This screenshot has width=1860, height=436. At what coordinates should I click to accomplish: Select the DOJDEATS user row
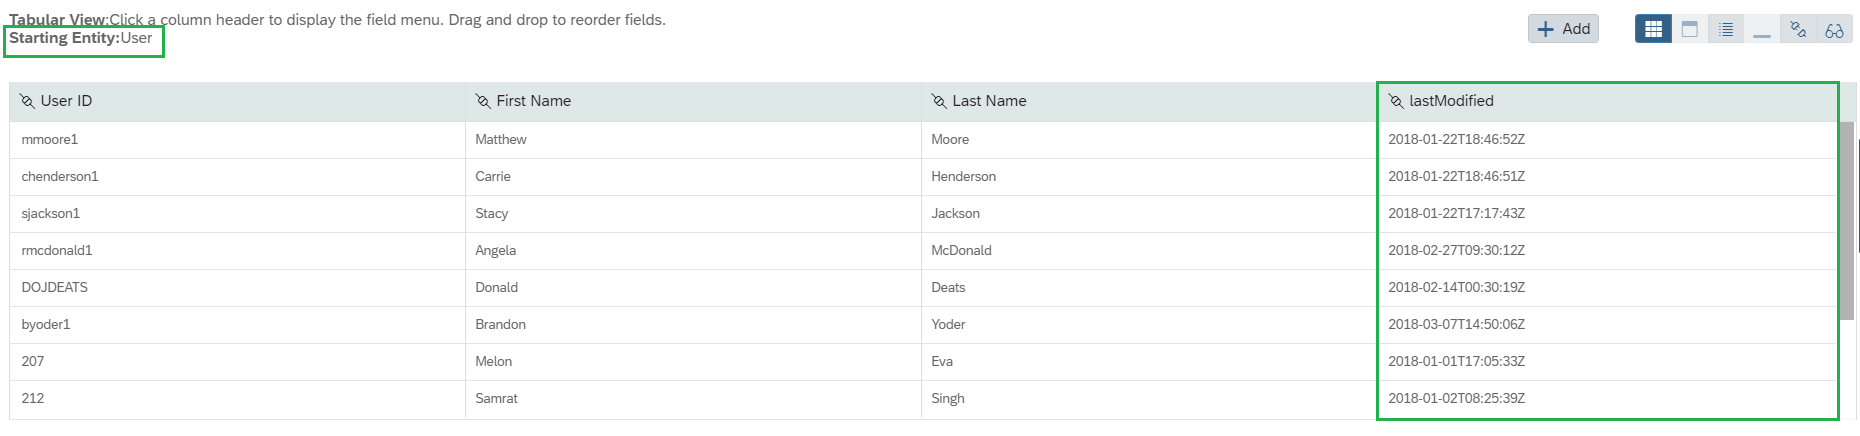point(923,288)
